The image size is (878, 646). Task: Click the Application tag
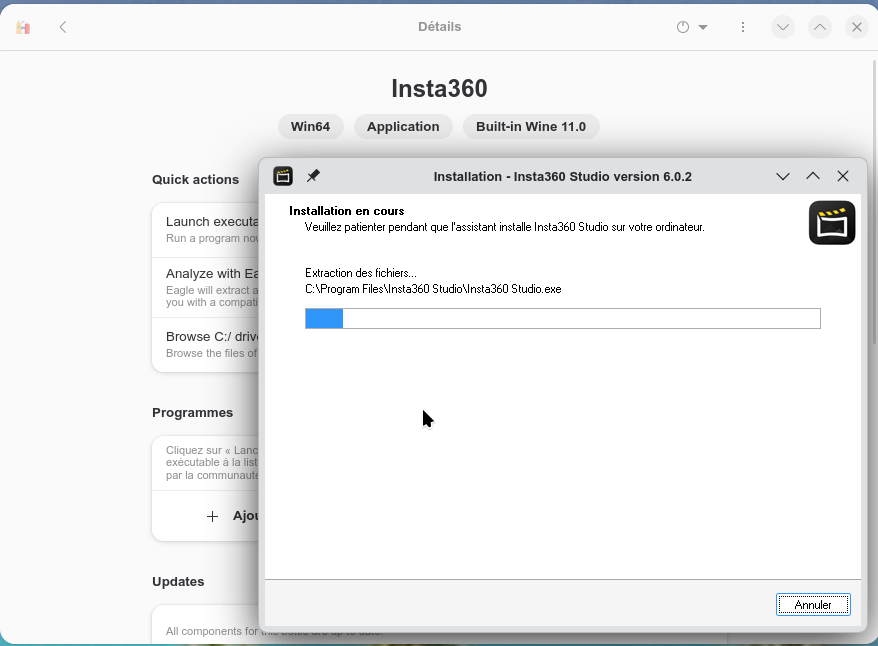click(403, 127)
